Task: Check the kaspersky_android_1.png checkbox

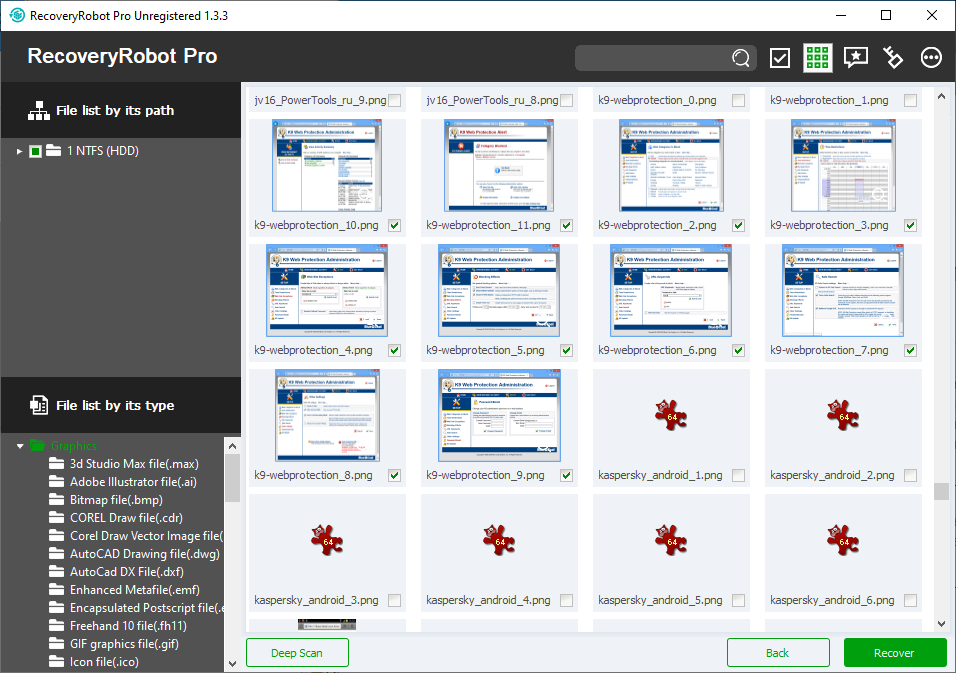Action: click(x=738, y=475)
